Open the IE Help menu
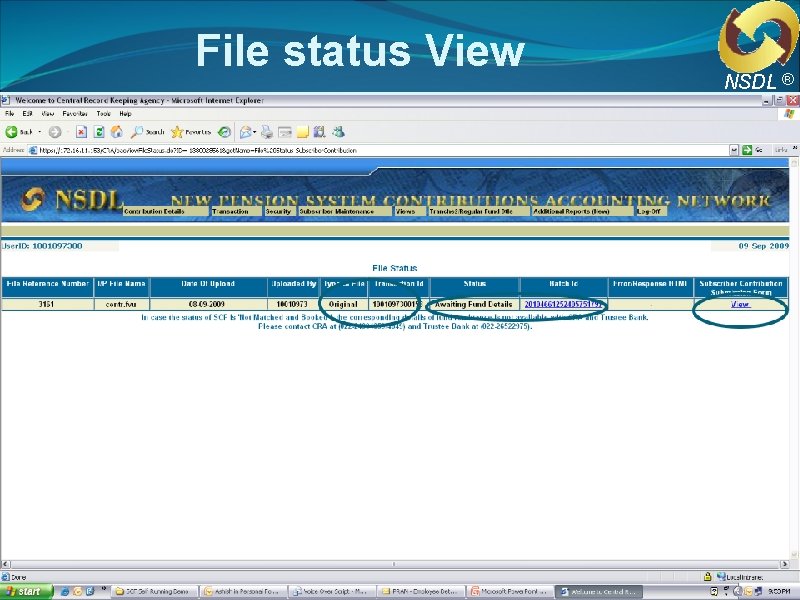The image size is (800, 600). pos(125,114)
